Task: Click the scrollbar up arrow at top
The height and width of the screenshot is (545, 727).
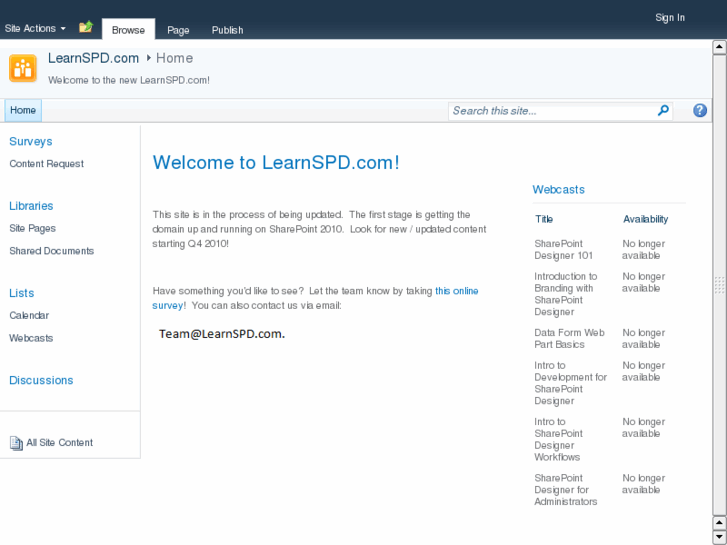Action: (x=719, y=47)
